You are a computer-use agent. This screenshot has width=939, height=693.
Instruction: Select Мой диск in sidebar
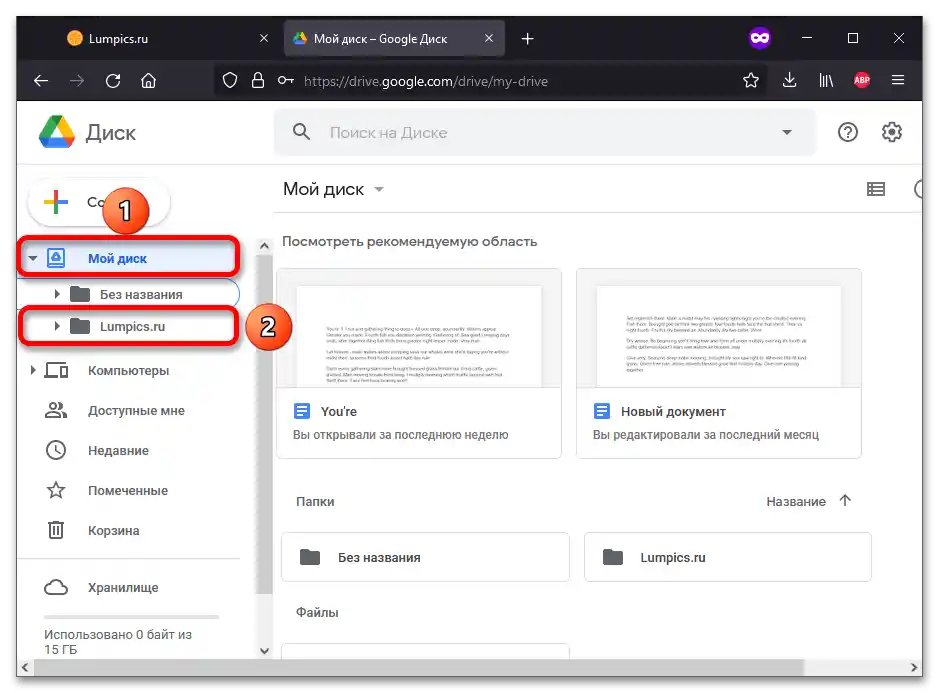click(129, 258)
